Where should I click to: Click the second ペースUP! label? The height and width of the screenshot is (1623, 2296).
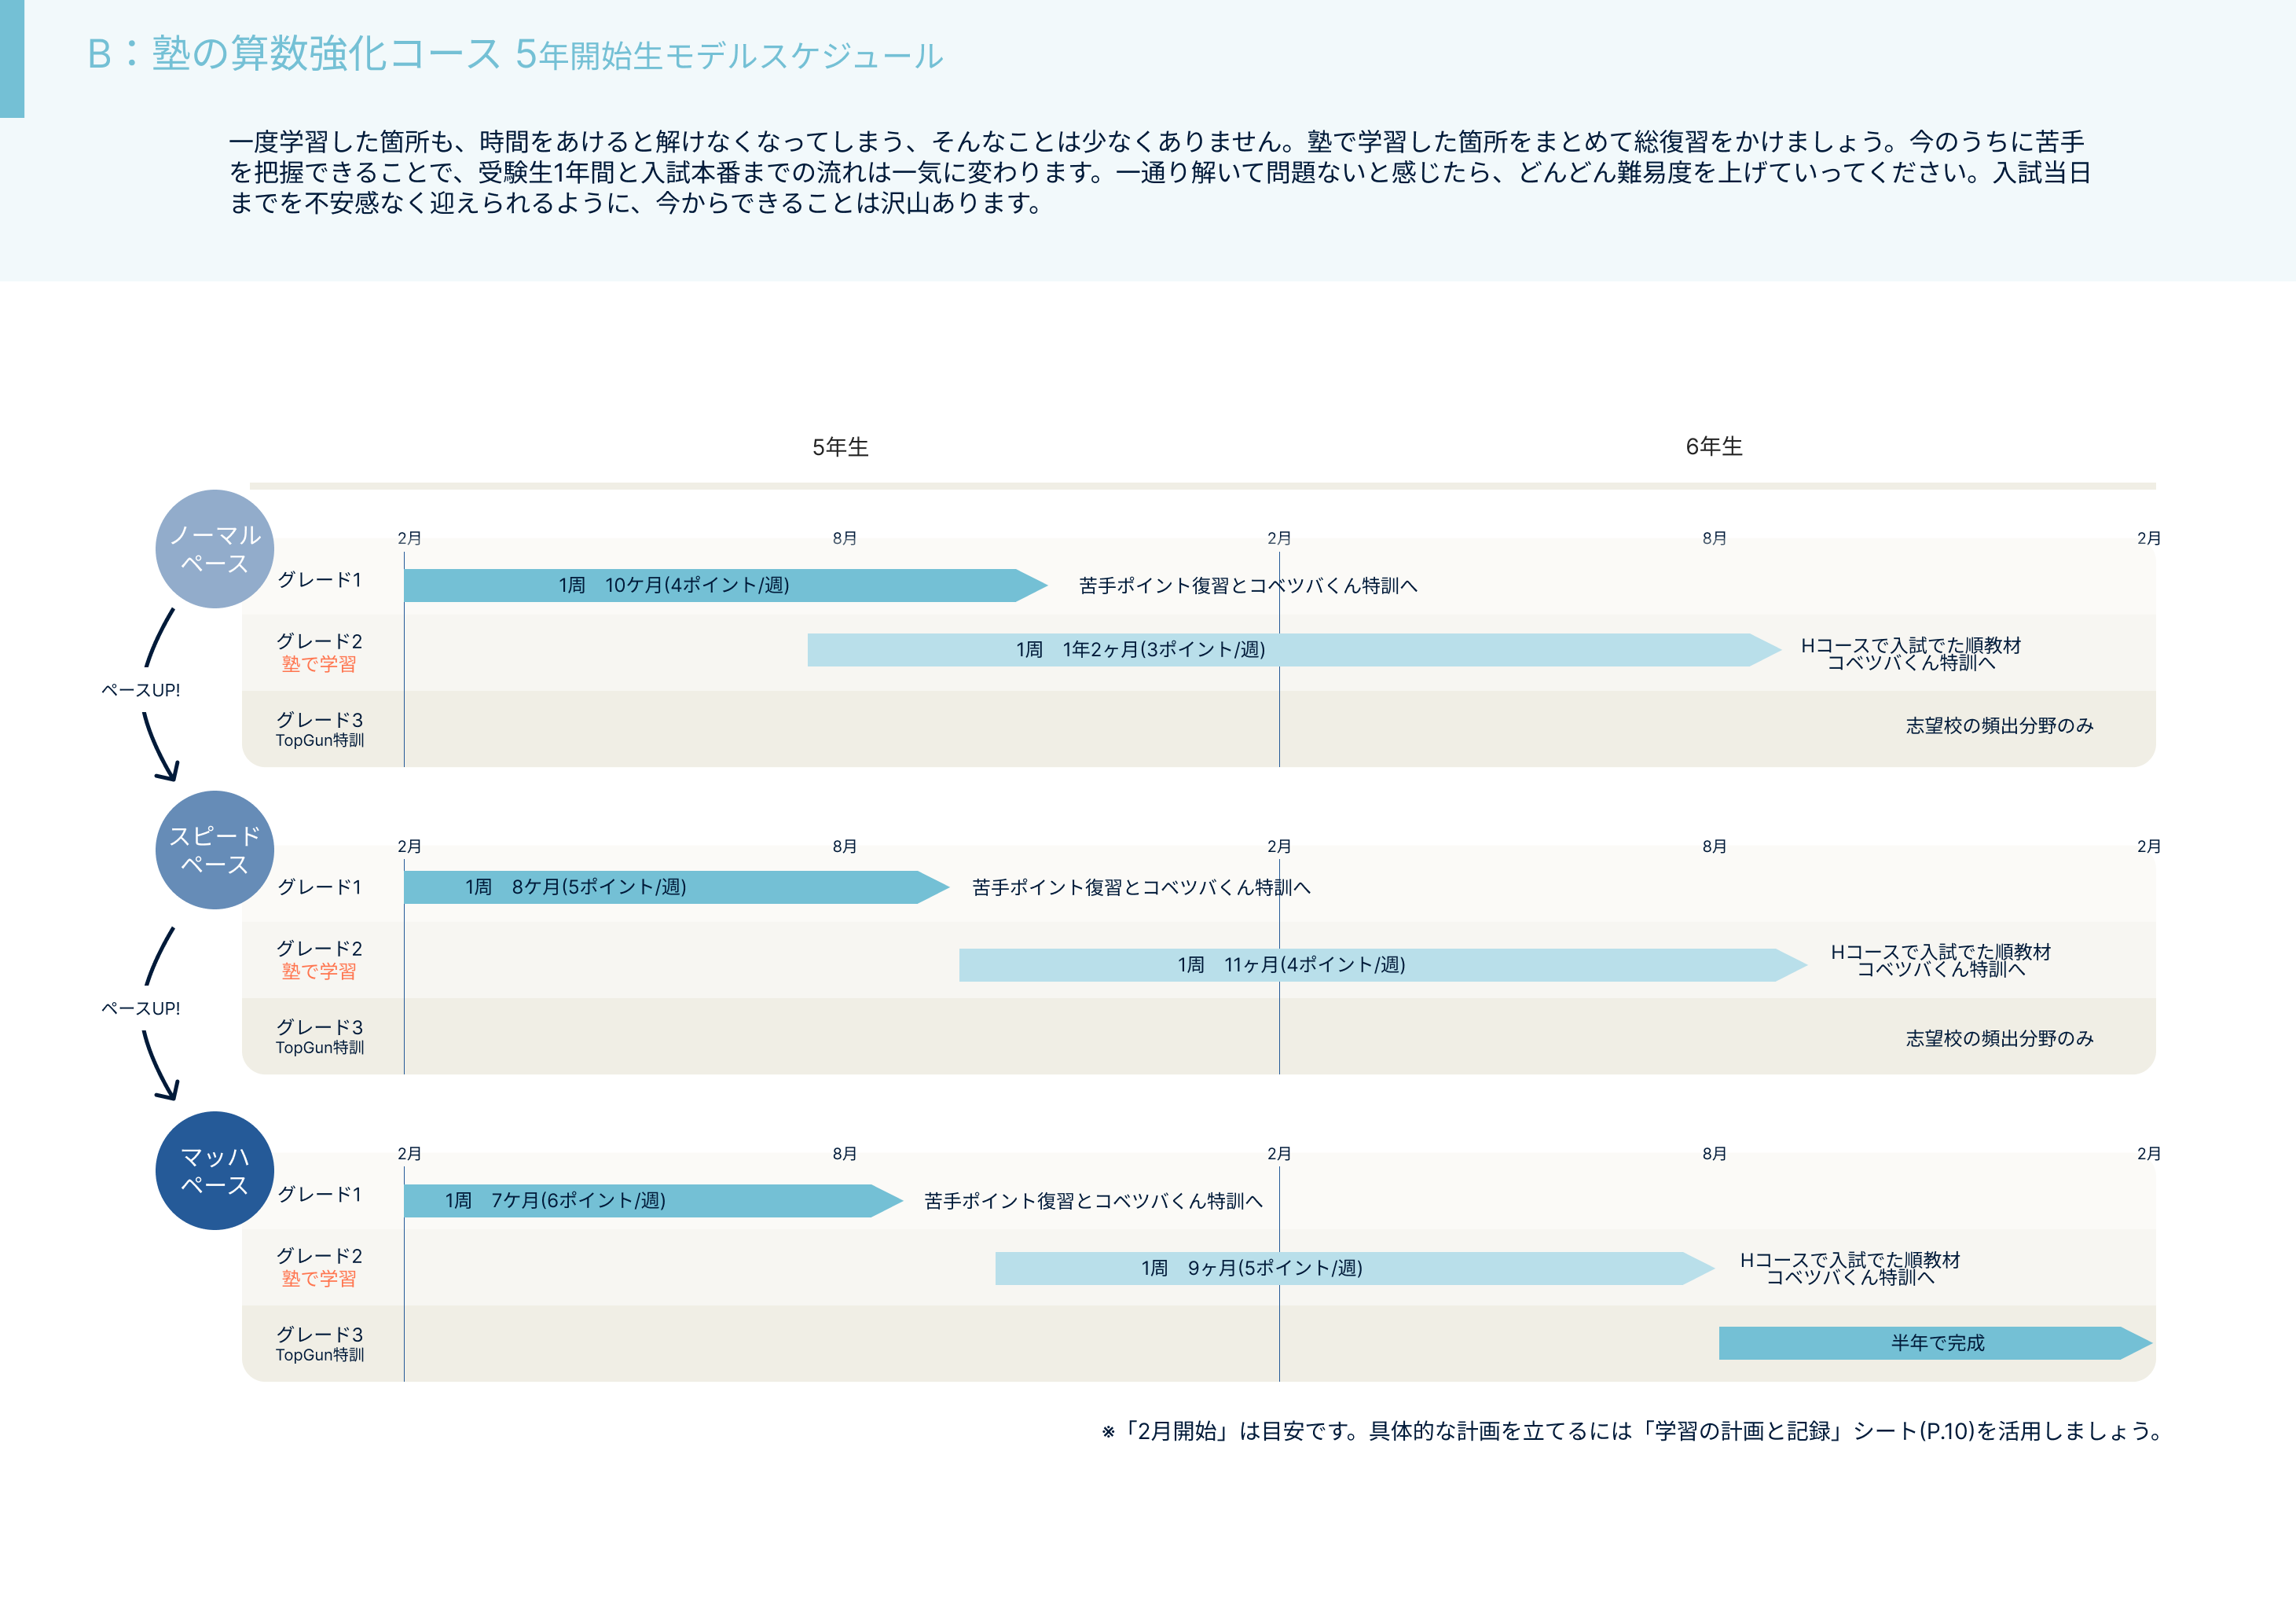pos(141,1008)
